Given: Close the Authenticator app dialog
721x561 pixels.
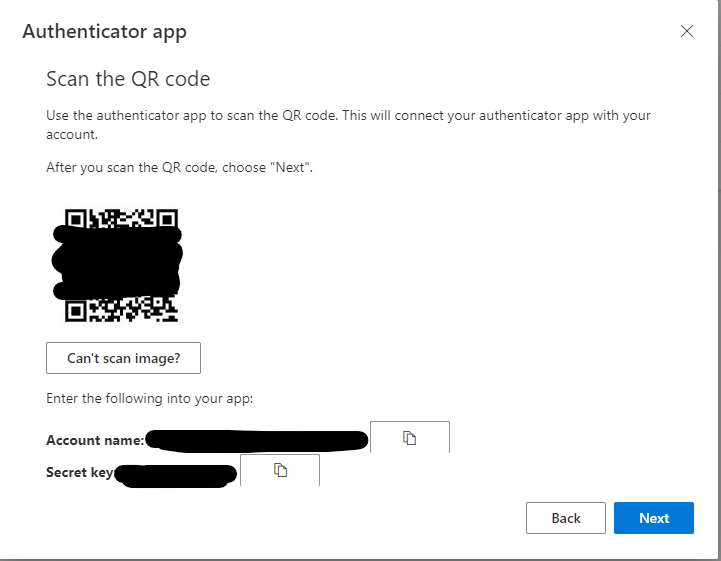Looking at the screenshot, I should pos(687,31).
